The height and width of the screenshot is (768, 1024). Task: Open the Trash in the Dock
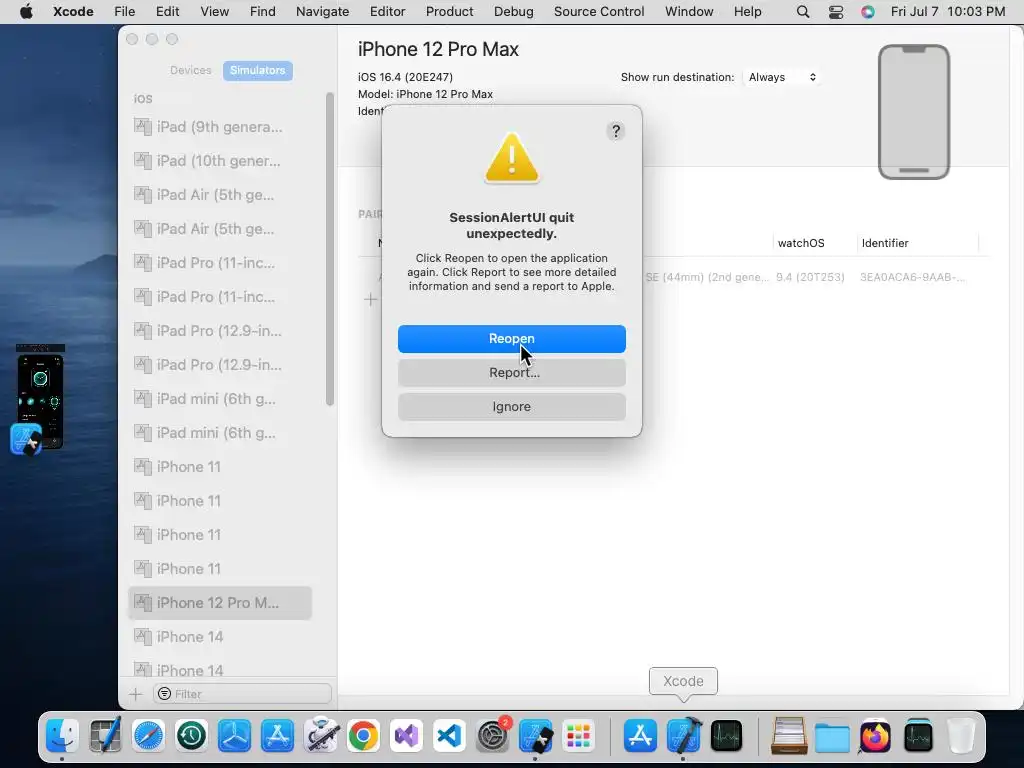961,736
